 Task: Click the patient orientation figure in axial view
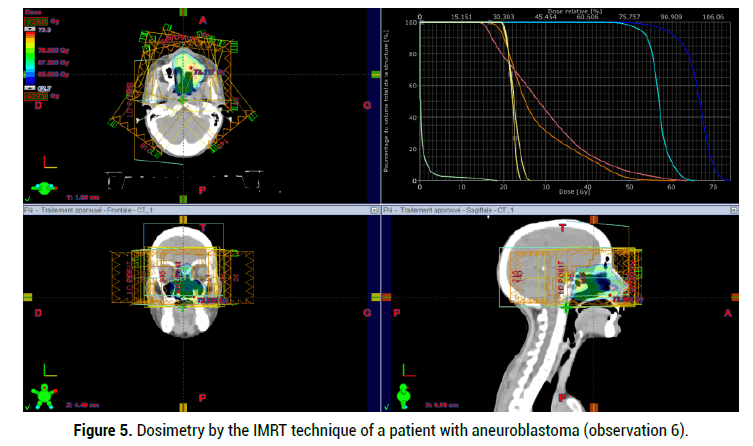click(x=43, y=186)
